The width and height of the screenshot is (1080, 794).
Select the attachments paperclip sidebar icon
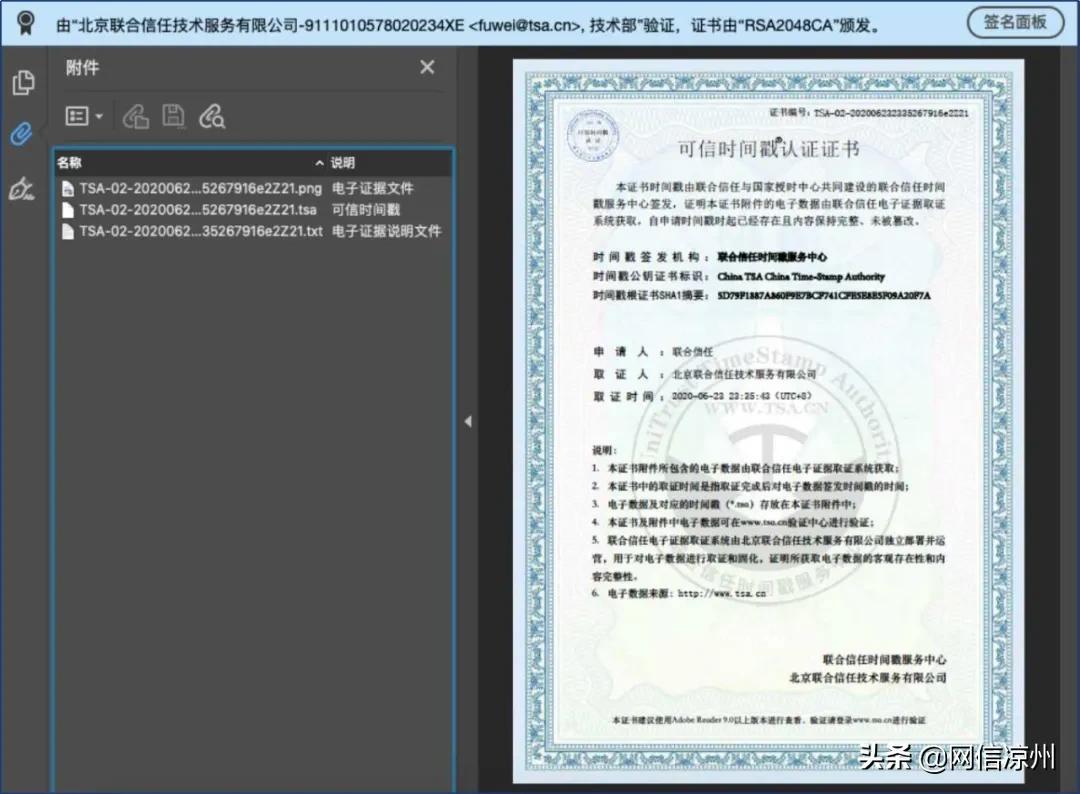click(x=22, y=134)
